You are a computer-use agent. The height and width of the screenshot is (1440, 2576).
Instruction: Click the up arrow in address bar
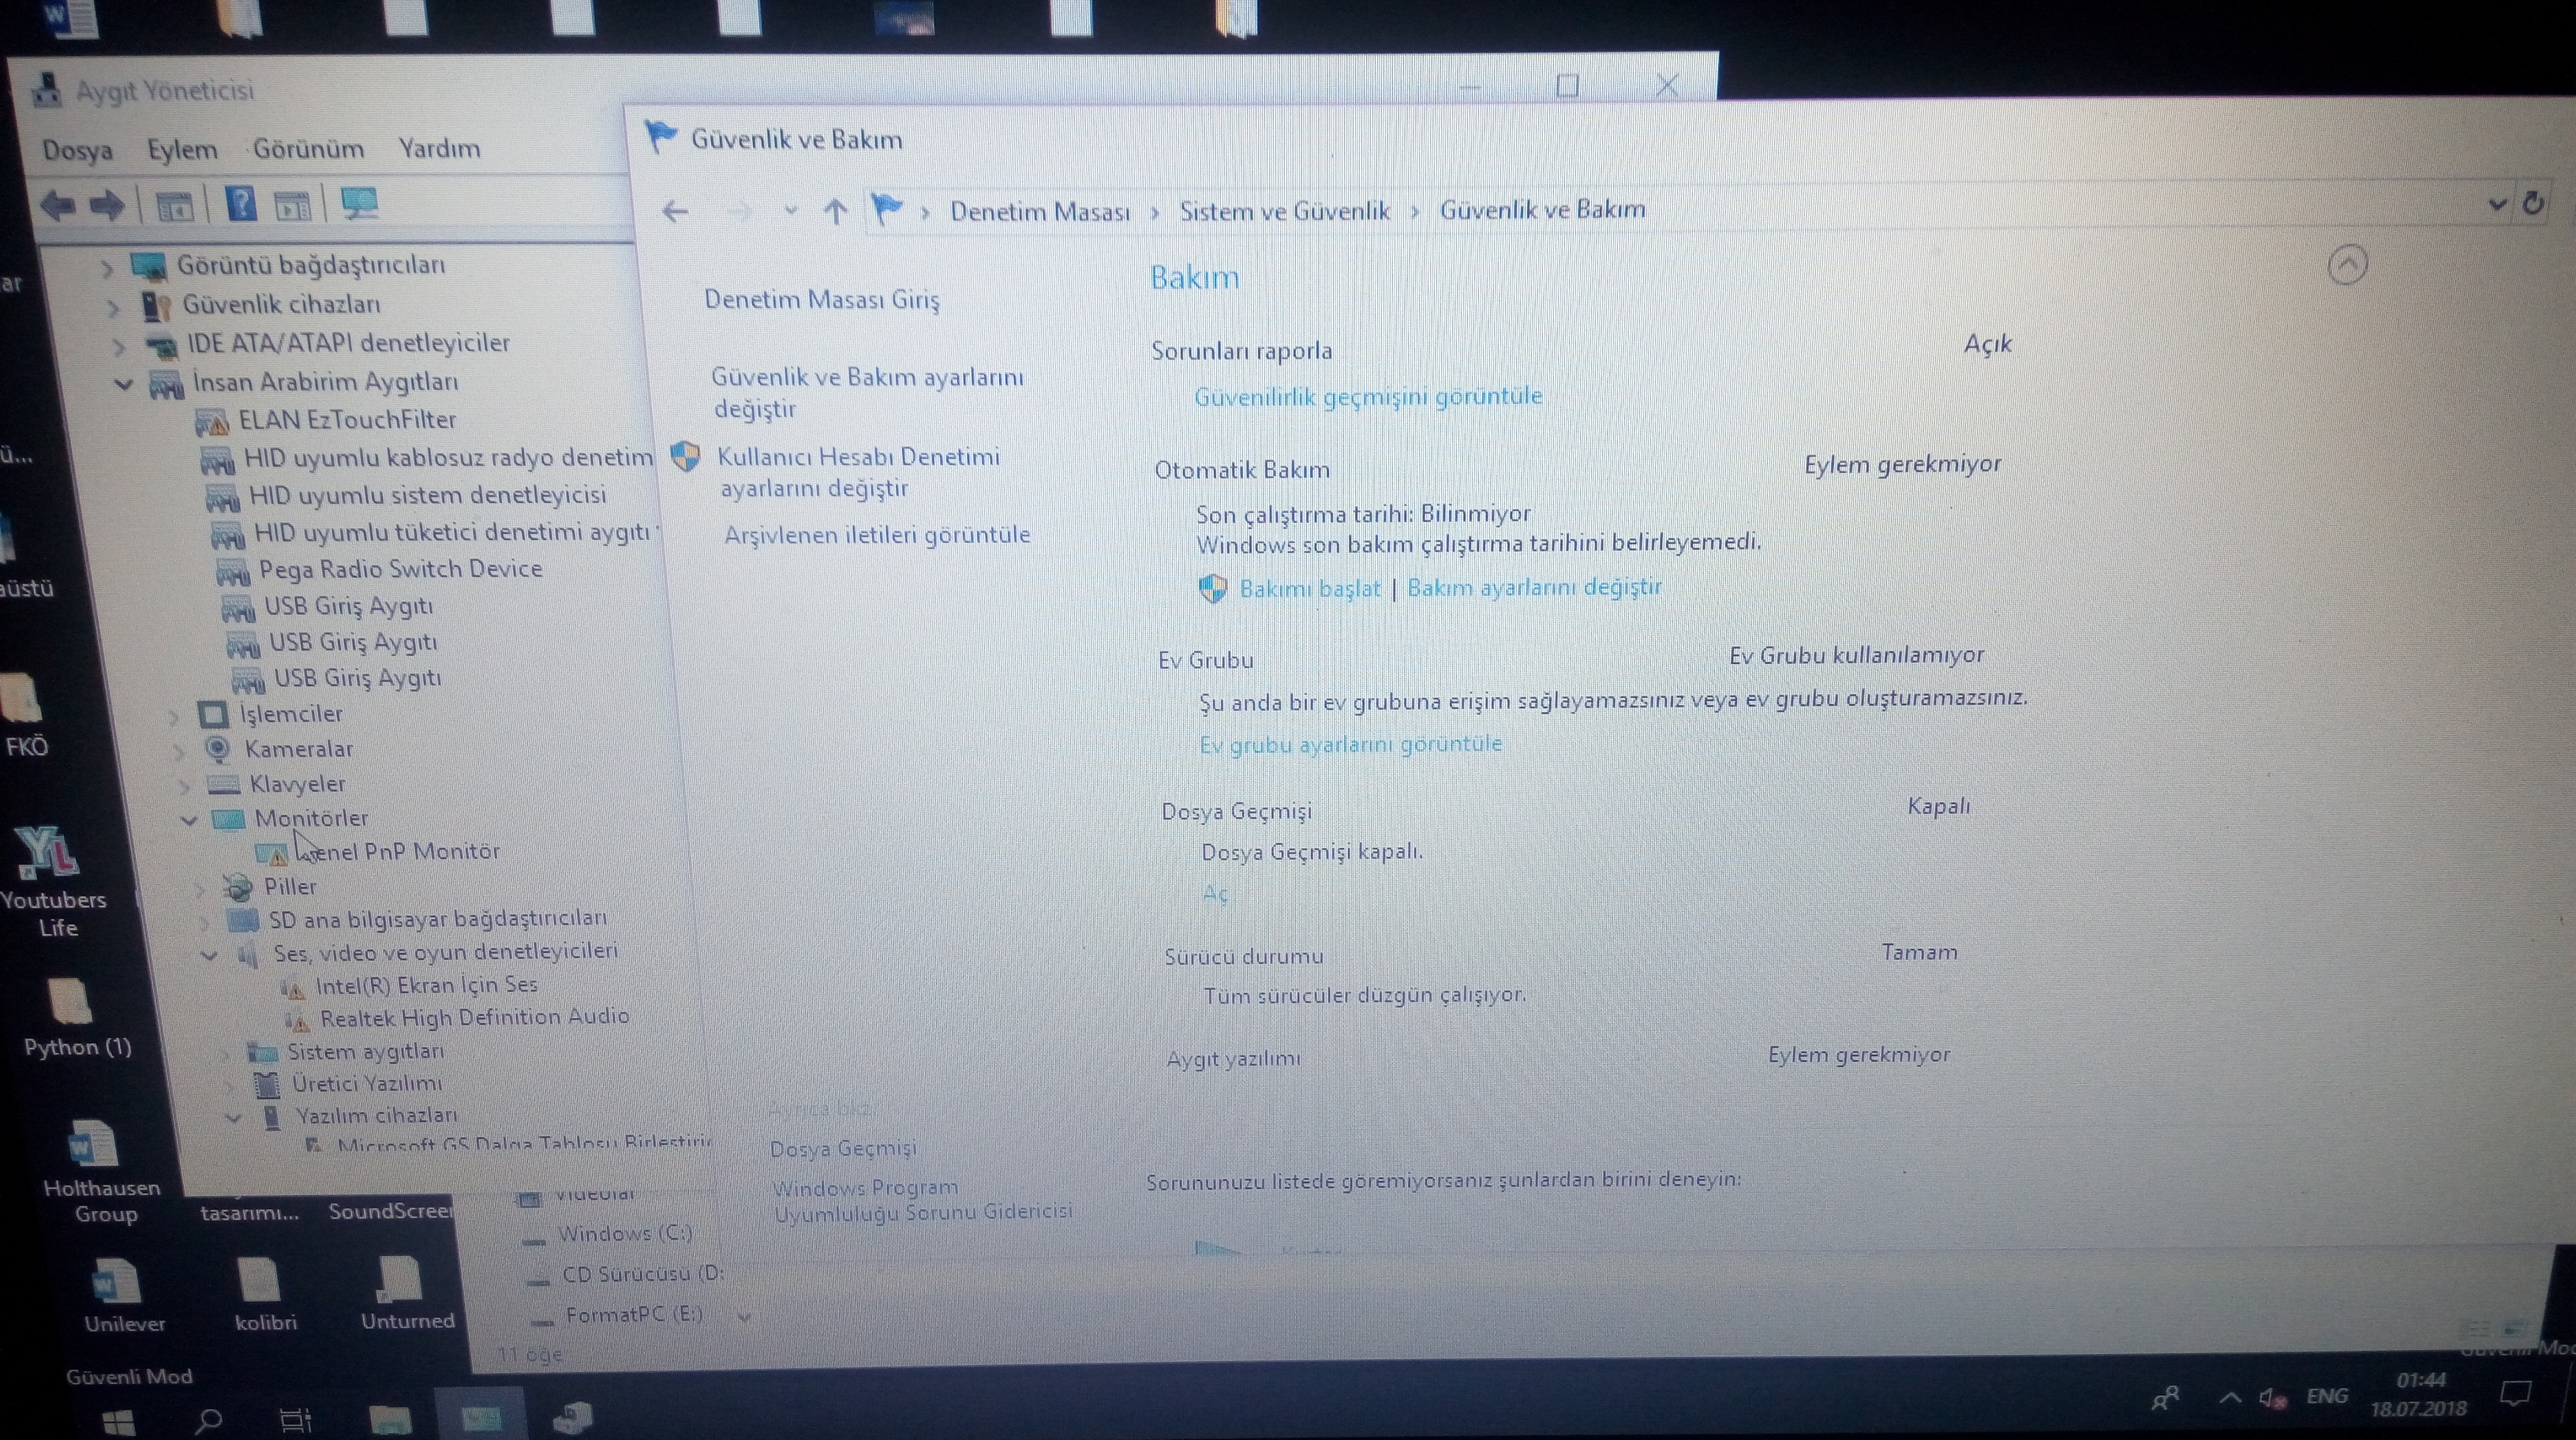[x=835, y=211]
